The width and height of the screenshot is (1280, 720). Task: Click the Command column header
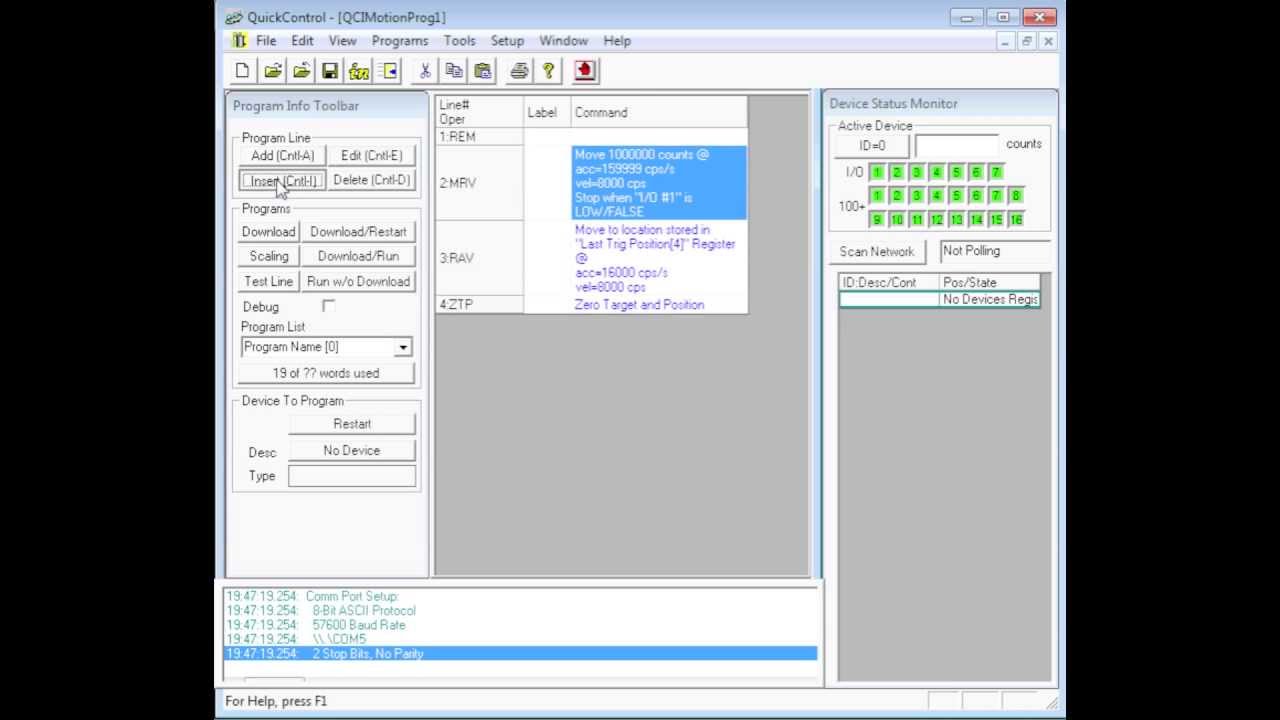point(659,112)
